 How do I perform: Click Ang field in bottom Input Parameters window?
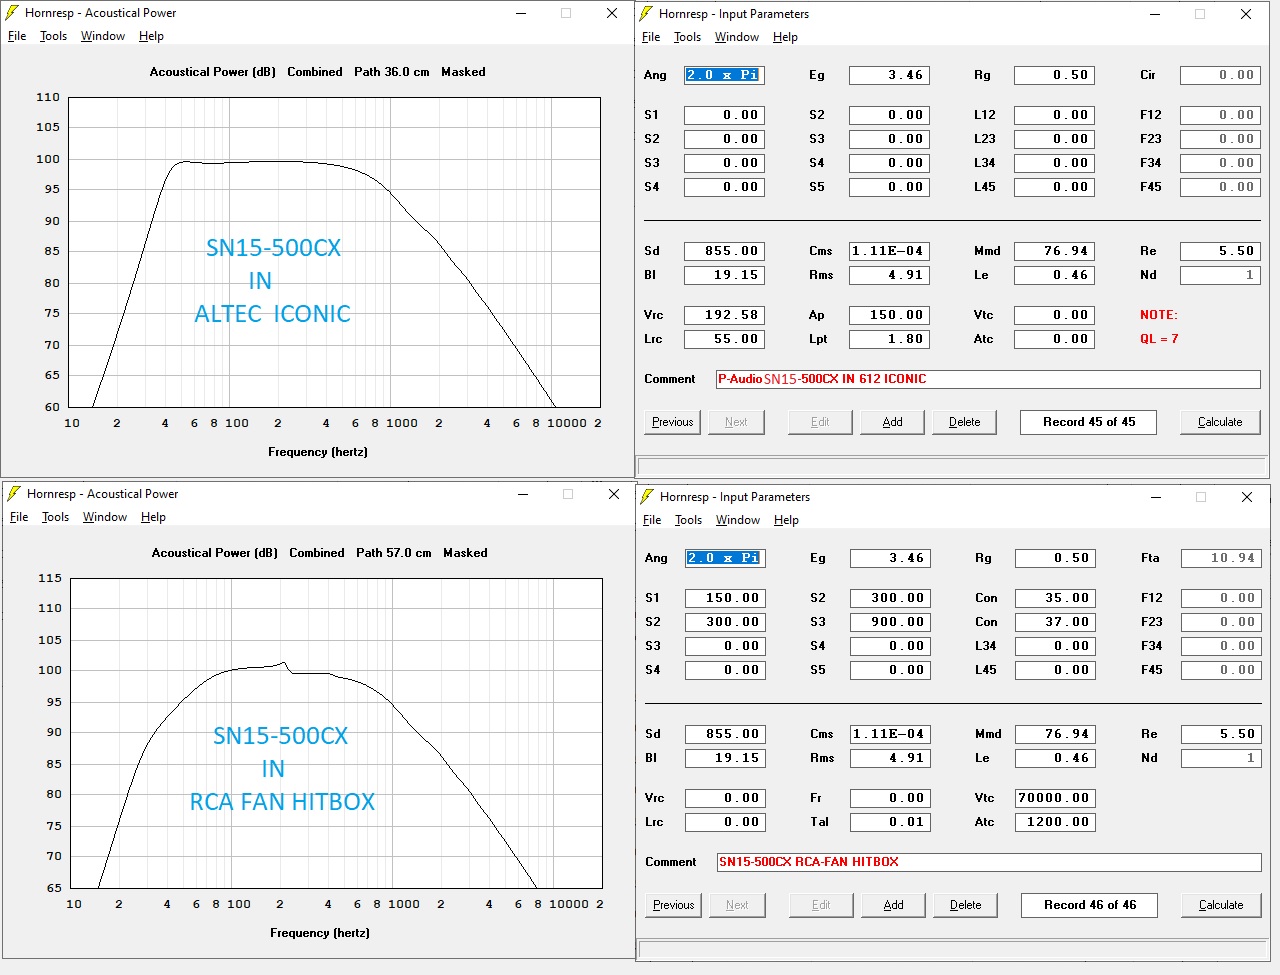point(726,558)
